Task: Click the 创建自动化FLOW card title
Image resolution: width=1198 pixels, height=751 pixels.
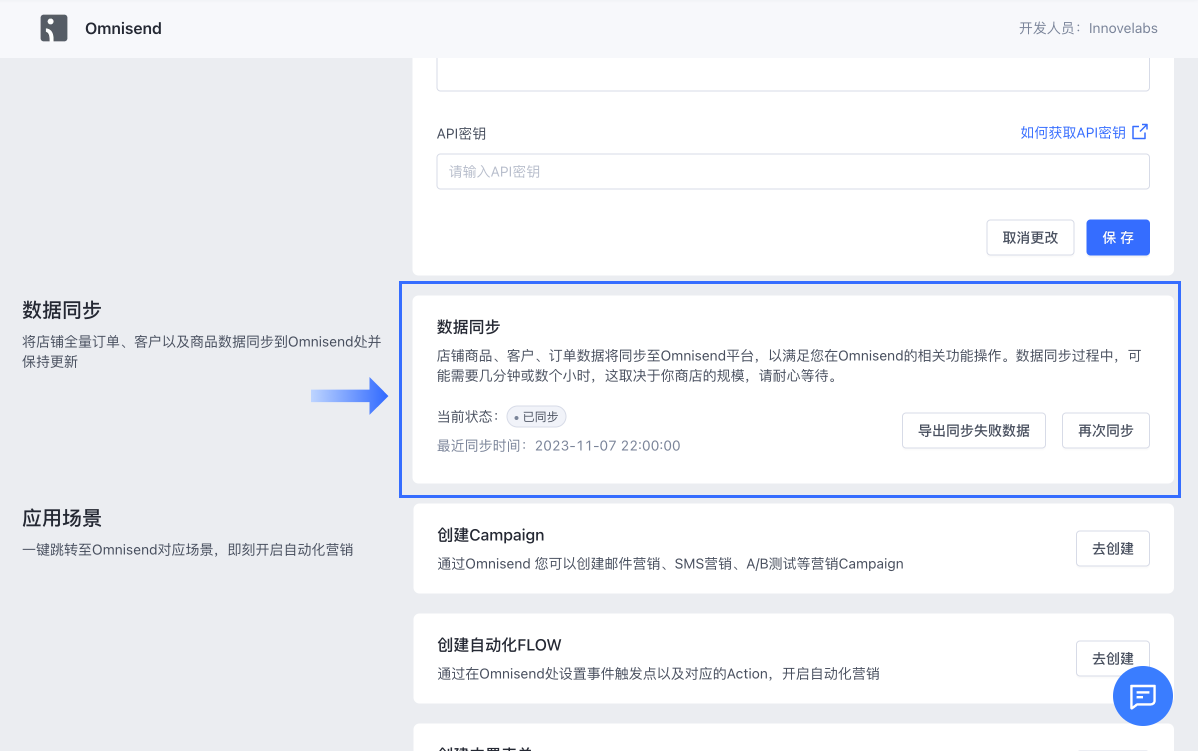Action: (499, 645)
